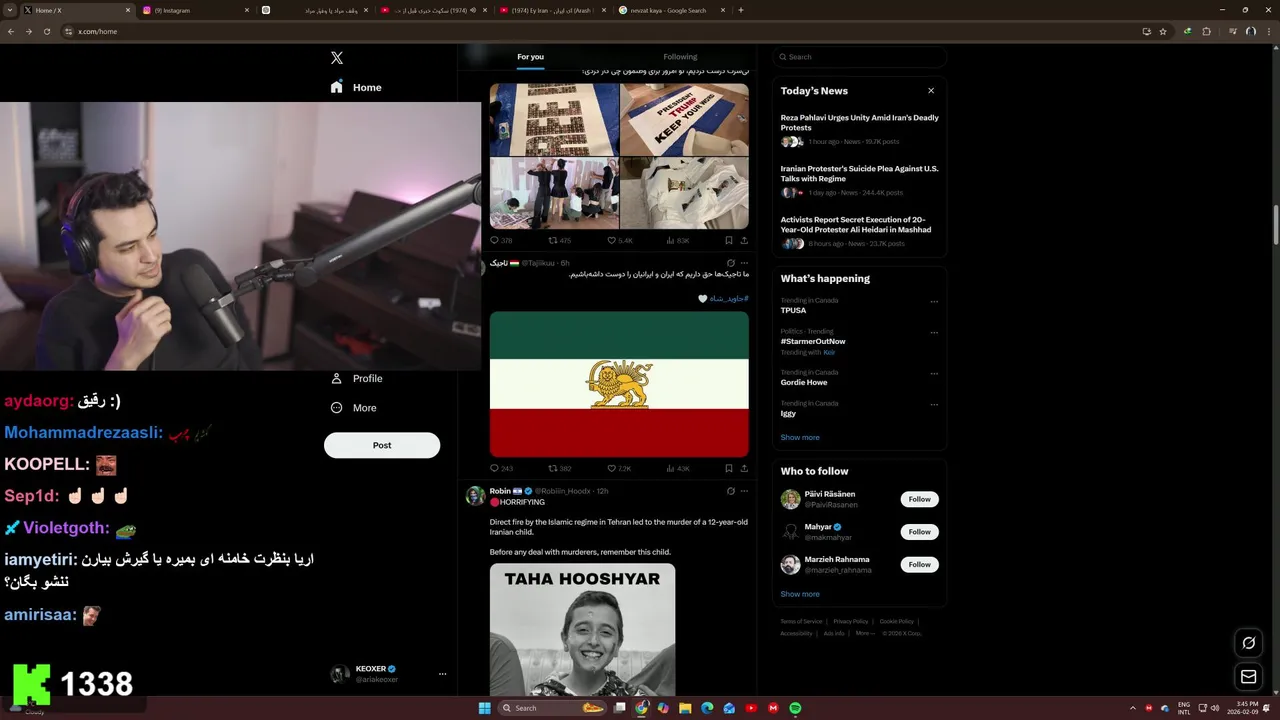View analytics of the 43K views flag post

point(677,468)
